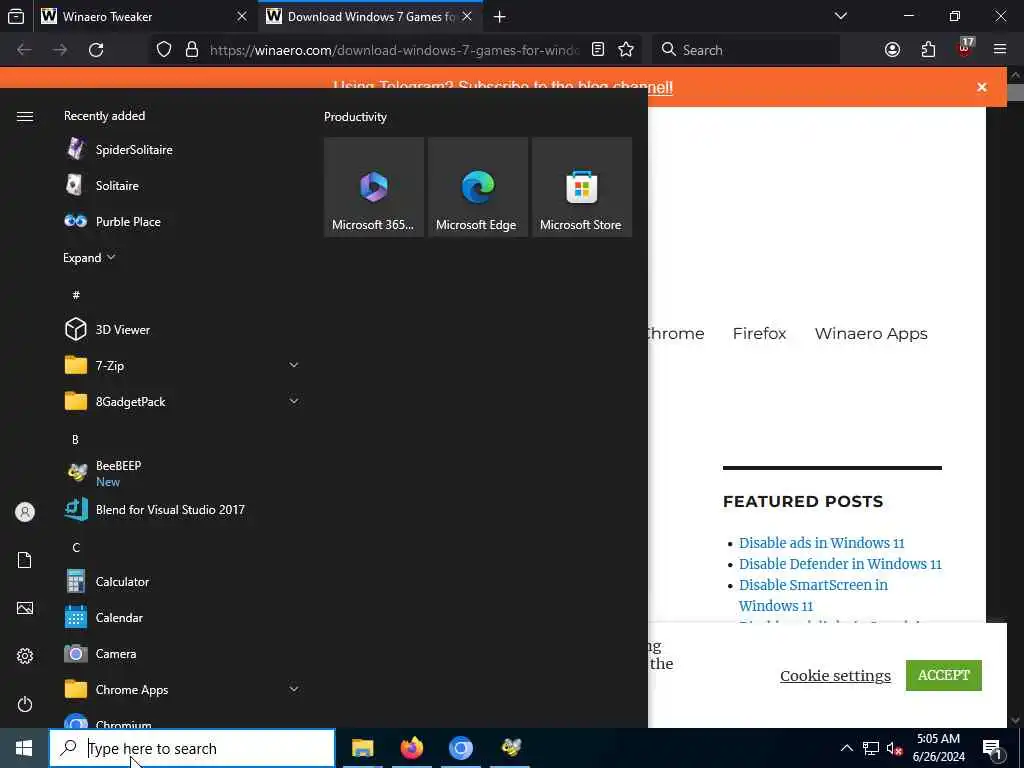Screen dimensions: 1024x768
Task: Open the Microsoft Edge tile
Action: point(478,187)
